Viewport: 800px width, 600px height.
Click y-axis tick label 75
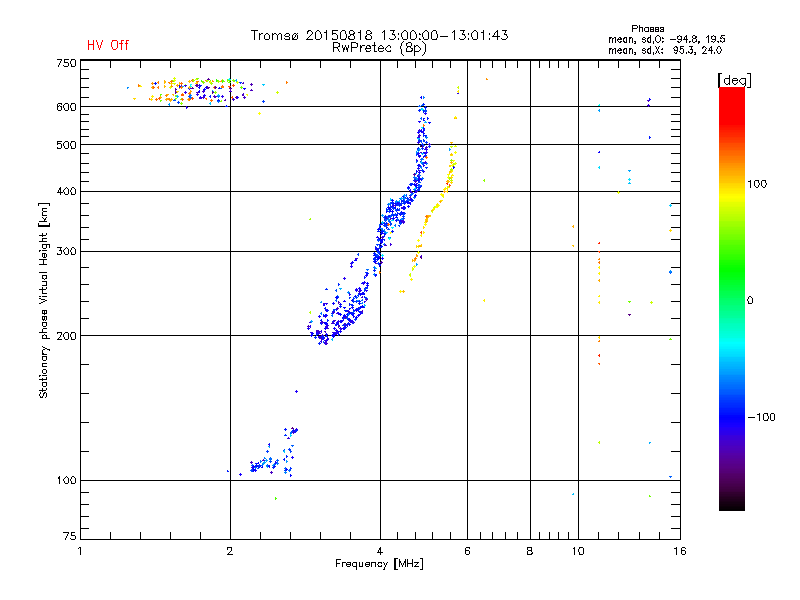(x=70, y=536)
